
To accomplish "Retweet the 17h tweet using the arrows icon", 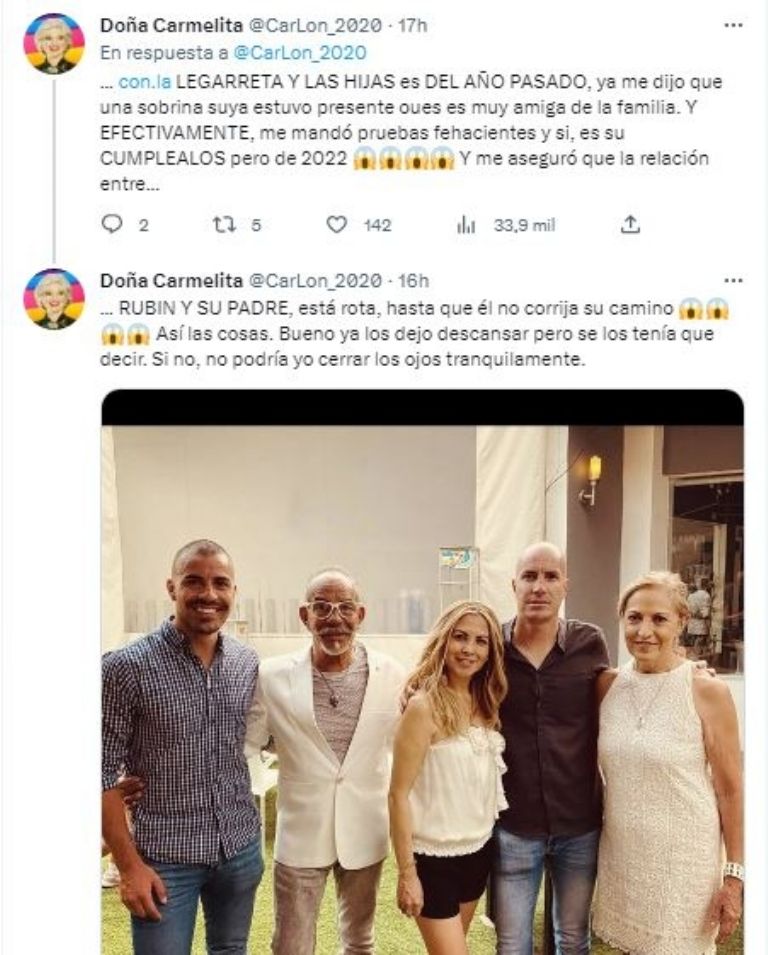I will pyautogui.click(x=224, y=225).
